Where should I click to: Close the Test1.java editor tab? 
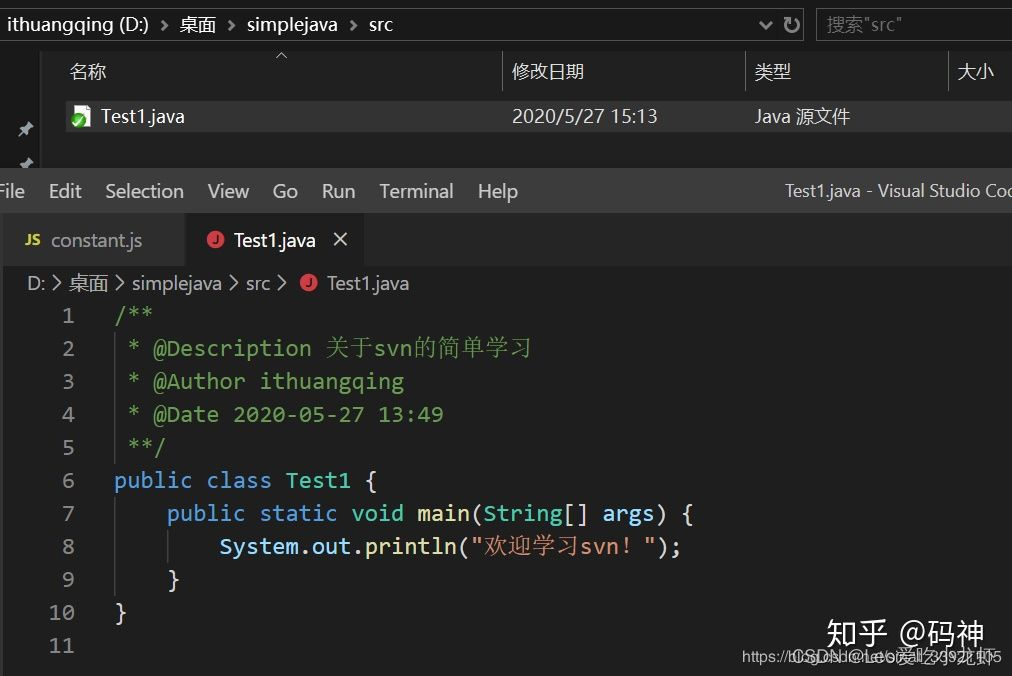tap(340, 240)
